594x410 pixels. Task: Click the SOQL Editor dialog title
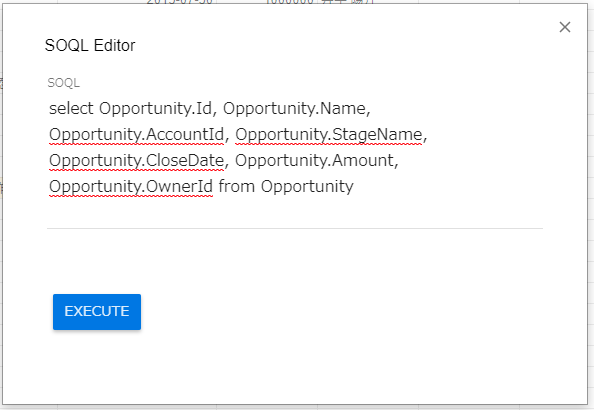pos(90,45)
